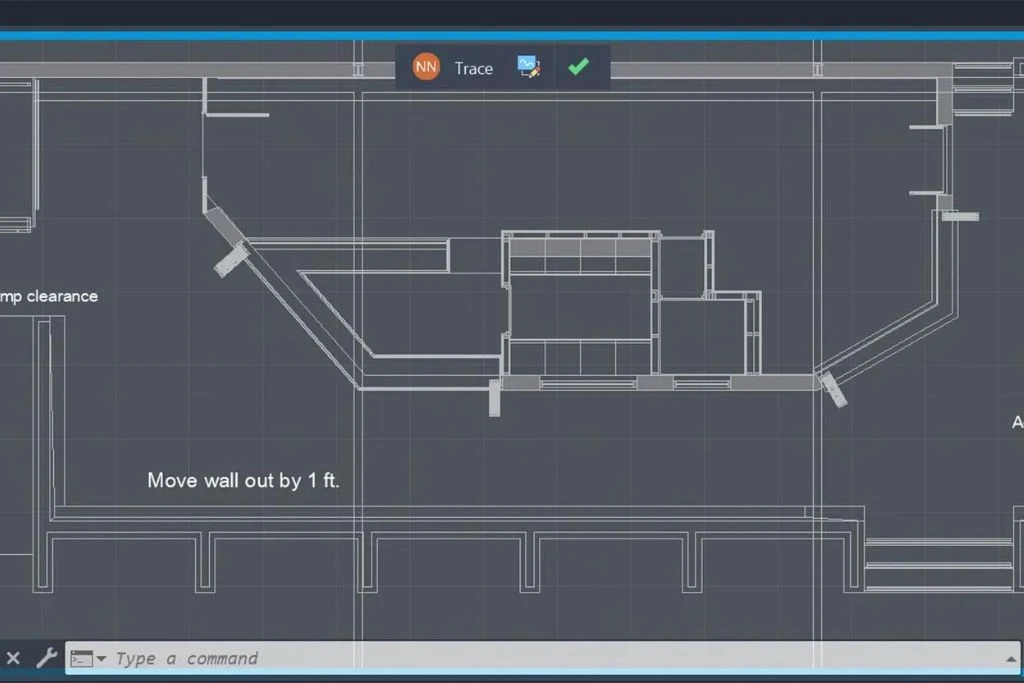This screenshot has width=1024, height=683.
Task: Close the command line with the X
Action: pyautogui.click(x=13, y=658)
